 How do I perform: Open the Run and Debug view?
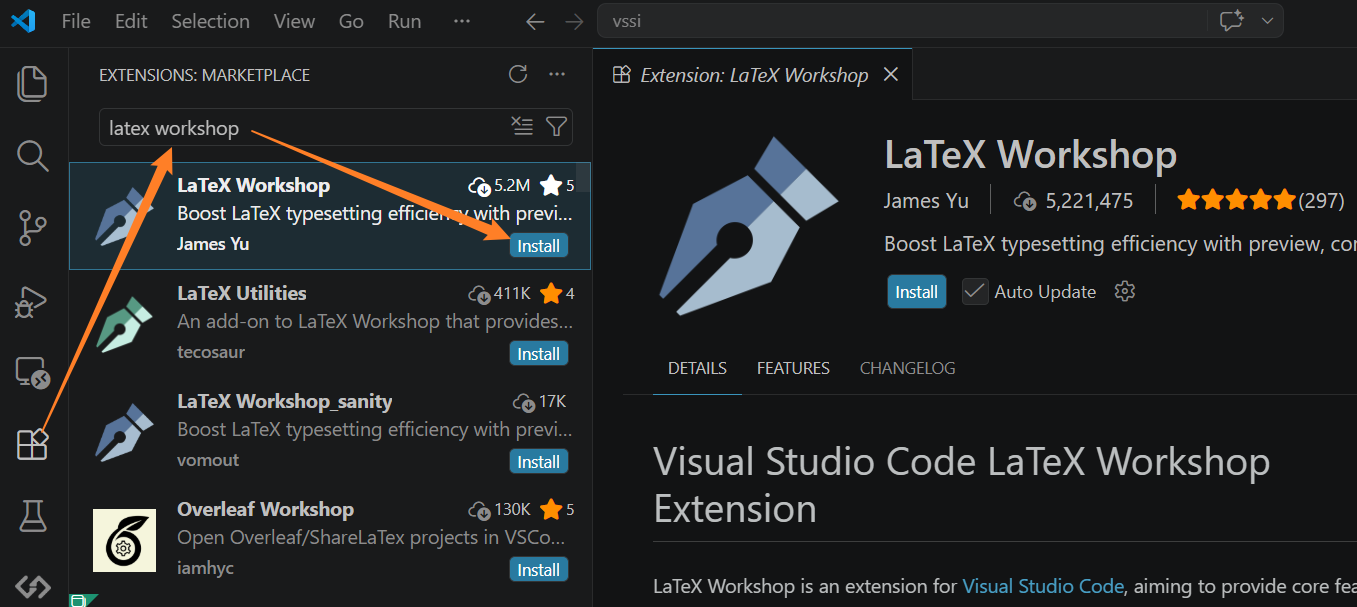pos(33,301)
